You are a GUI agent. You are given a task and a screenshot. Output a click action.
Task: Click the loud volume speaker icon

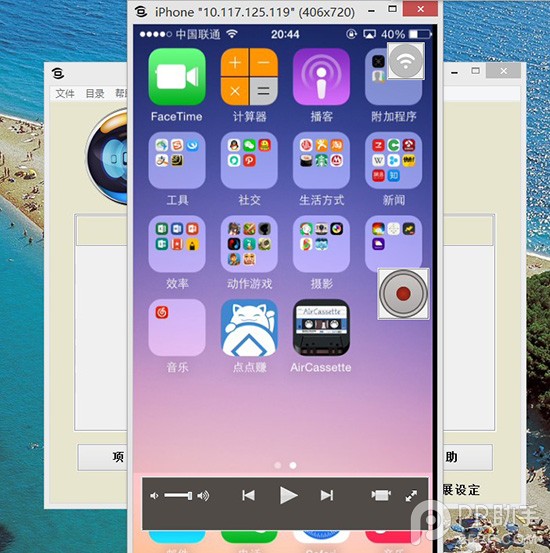click(x=203, y=496)
